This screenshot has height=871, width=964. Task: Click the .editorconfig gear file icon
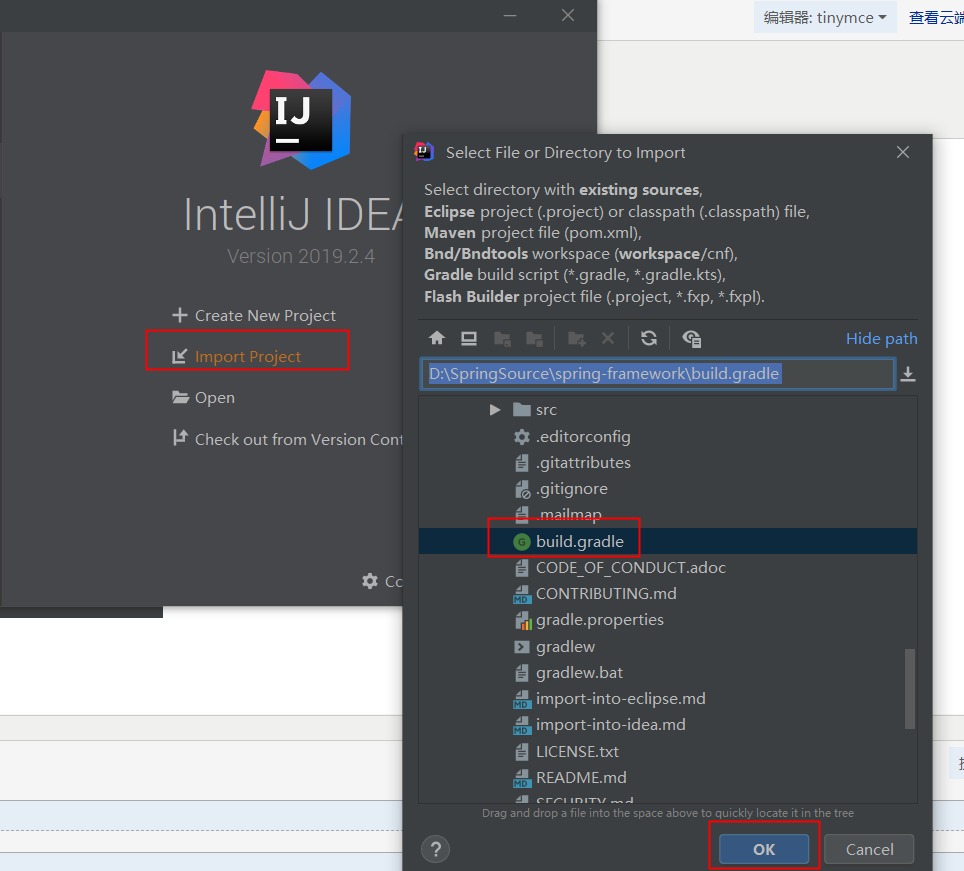[521, 437]
